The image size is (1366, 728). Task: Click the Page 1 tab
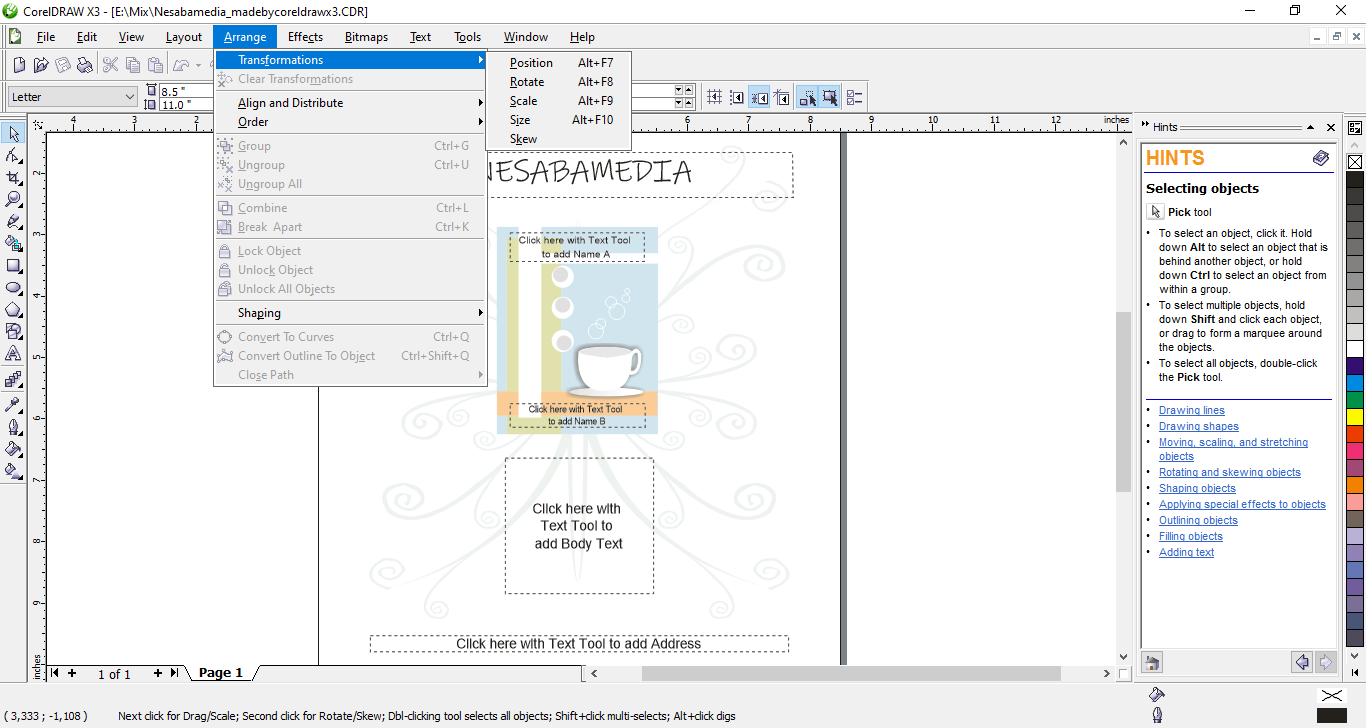pos(220,673)
